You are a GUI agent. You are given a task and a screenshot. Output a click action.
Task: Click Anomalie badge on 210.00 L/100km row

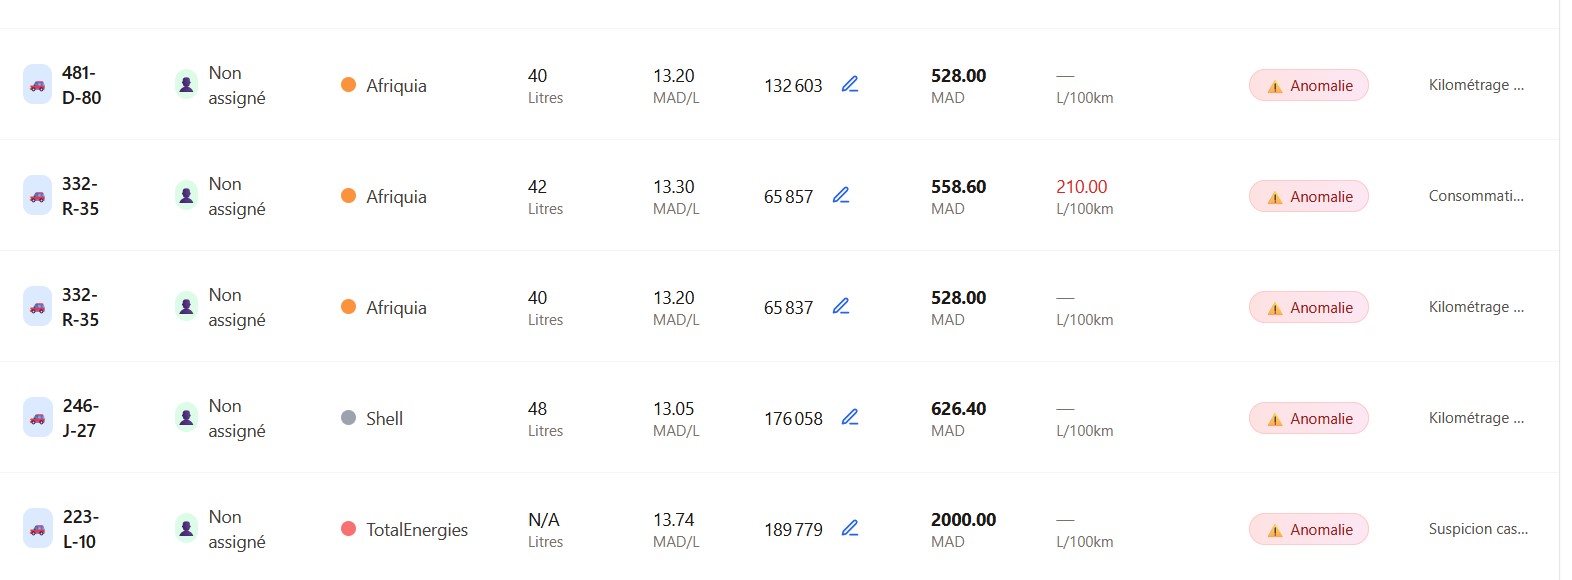(x=1308, y=197)
